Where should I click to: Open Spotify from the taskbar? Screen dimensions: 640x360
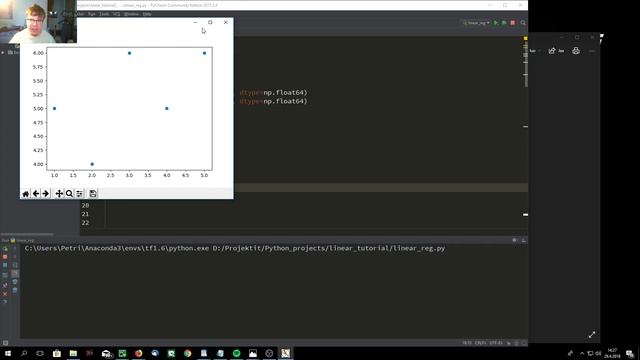coord(236,353)
